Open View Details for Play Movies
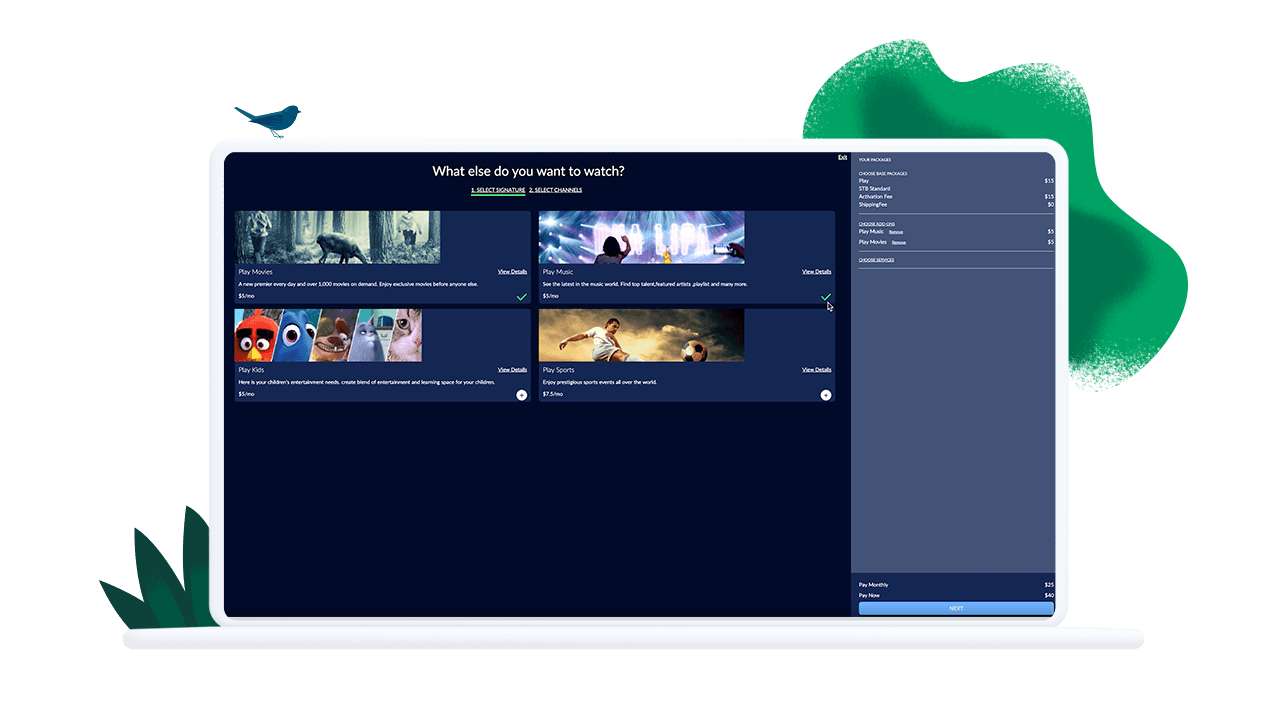This screenshot has height=714, width=1268. pos(512,272)
